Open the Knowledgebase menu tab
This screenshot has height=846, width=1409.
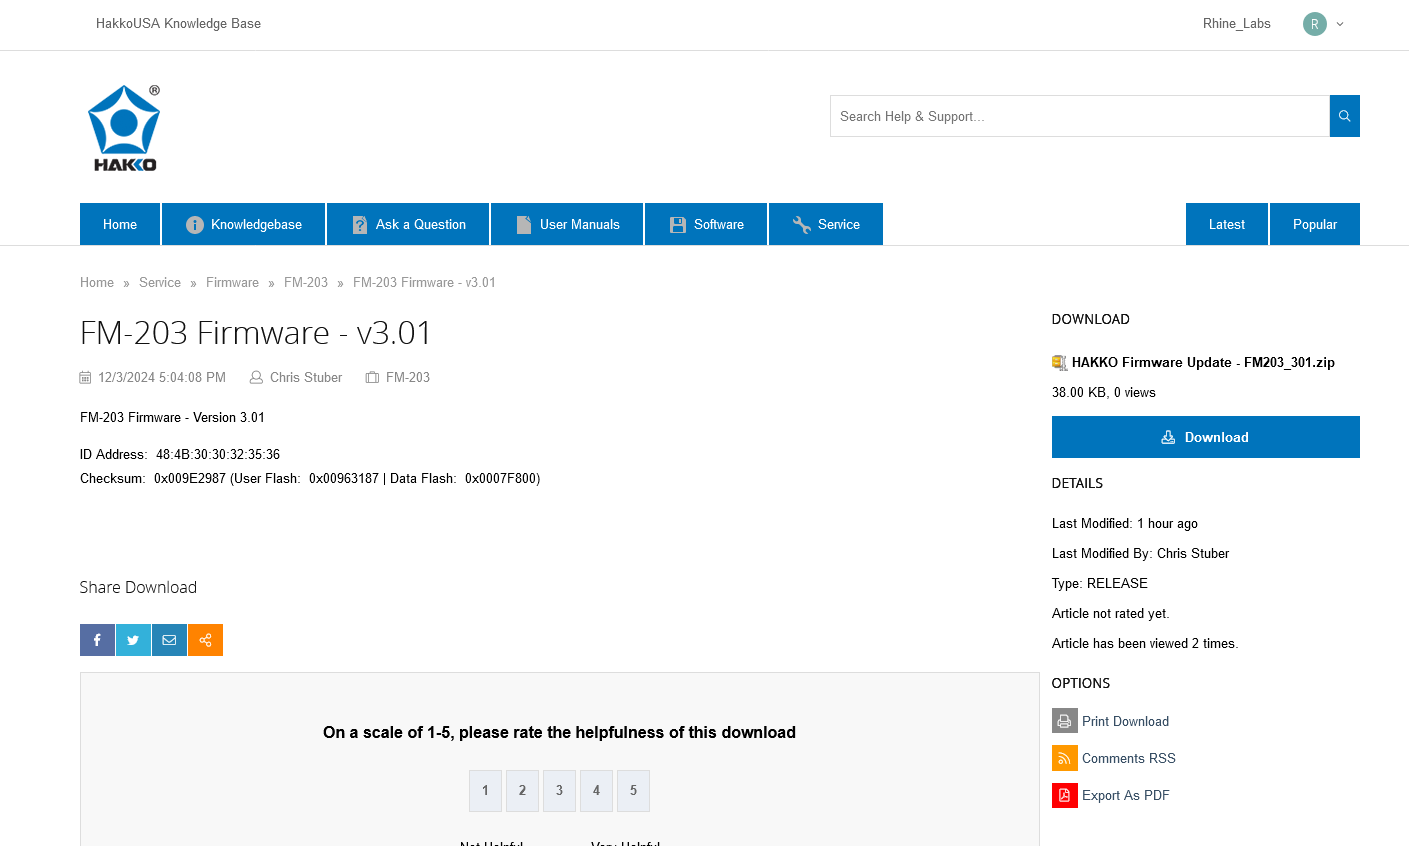pos(244,224)
